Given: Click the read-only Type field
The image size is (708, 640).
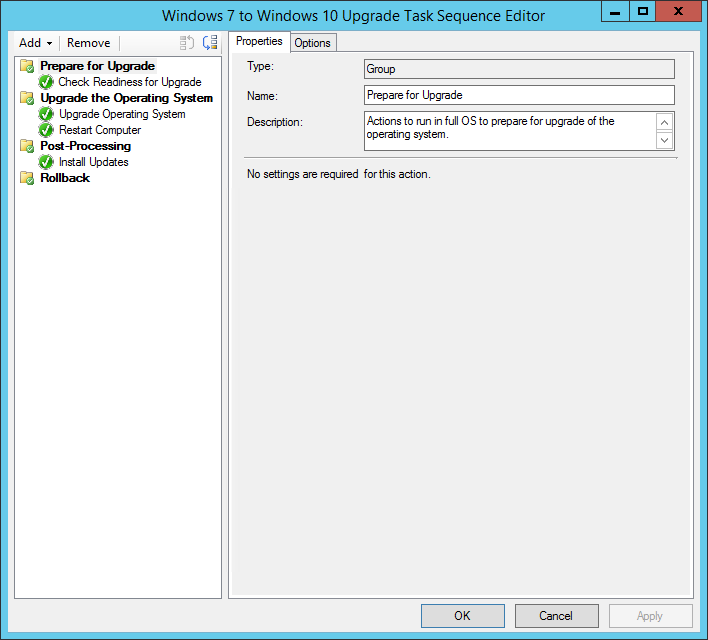Looking at the screenshot, I should (x=519, y=69).
